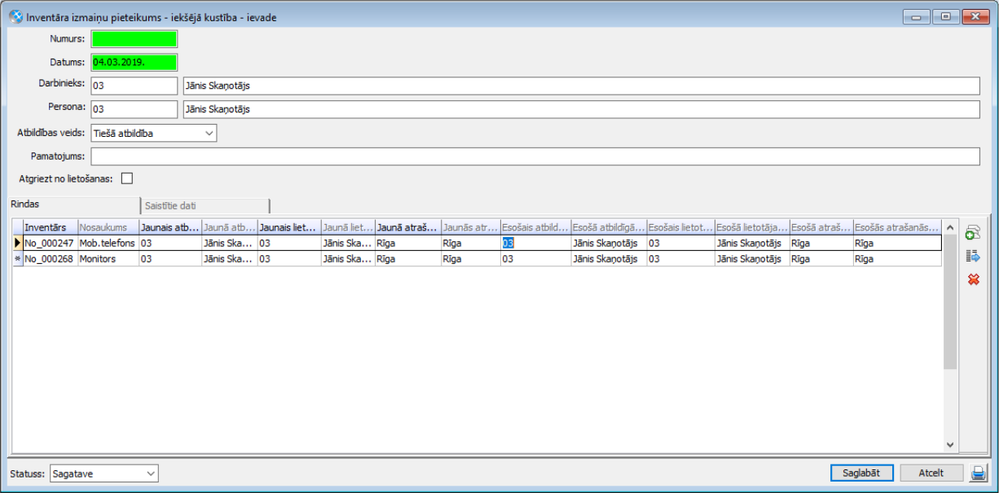Screen dimensions: 999x493
Task: Click Saglabāt button
Action: tap(861, 473)
